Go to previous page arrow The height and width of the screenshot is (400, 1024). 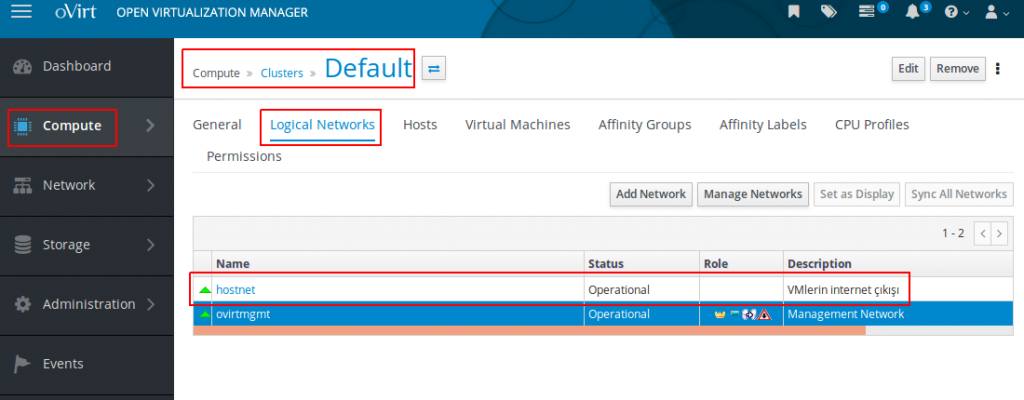982,233
